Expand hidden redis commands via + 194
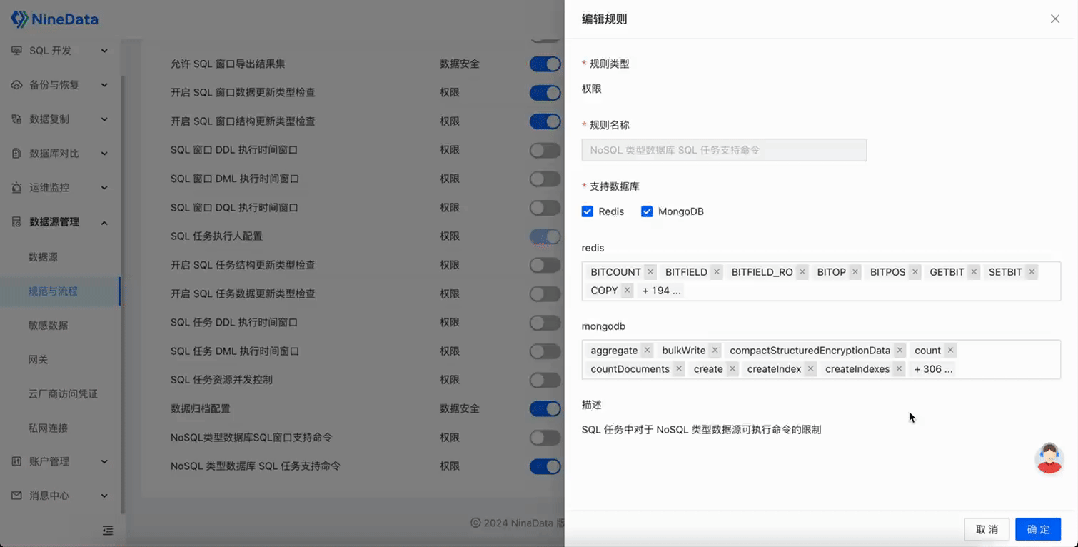Viewport: 1078px width, 547px height. click(661, 290)
